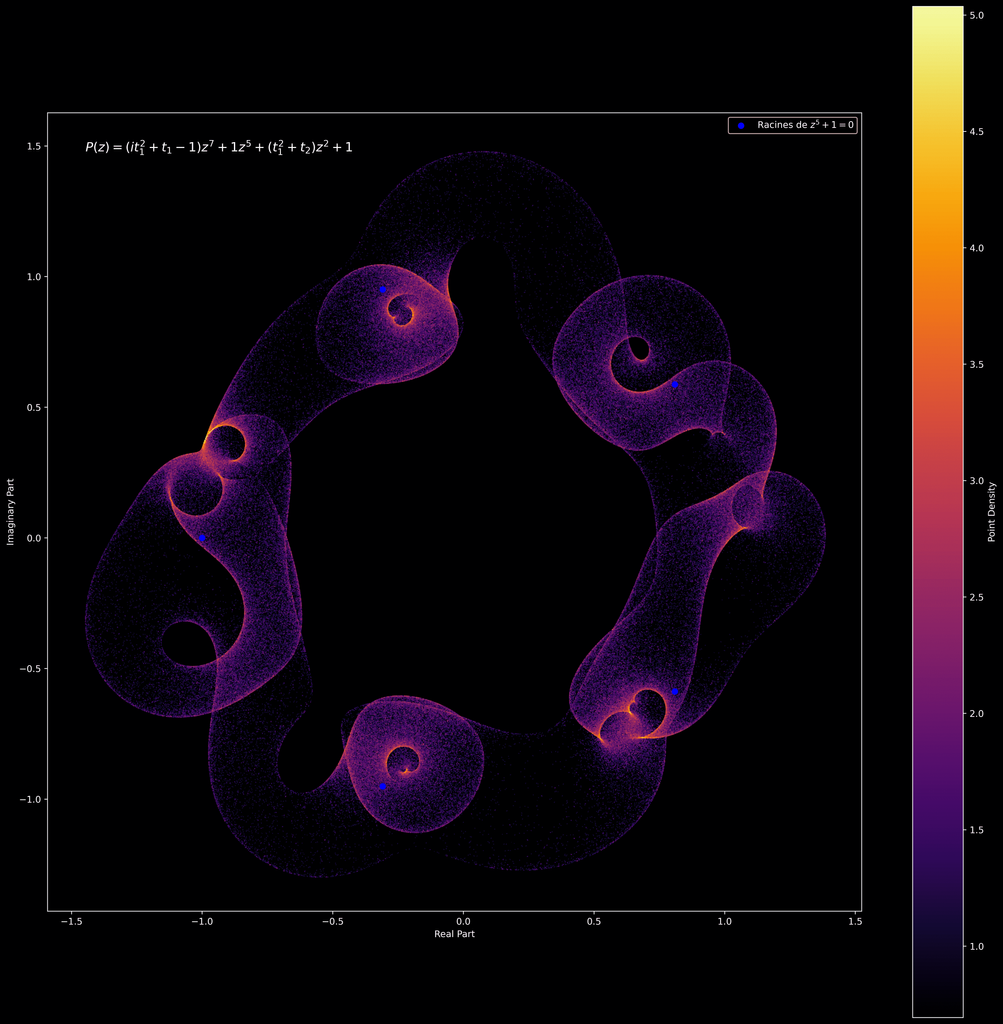Select the legend text 'Racines de z⁵+1=0'
The height and width of the screenshot is (1024, 1003).
(x=806, y=125)
